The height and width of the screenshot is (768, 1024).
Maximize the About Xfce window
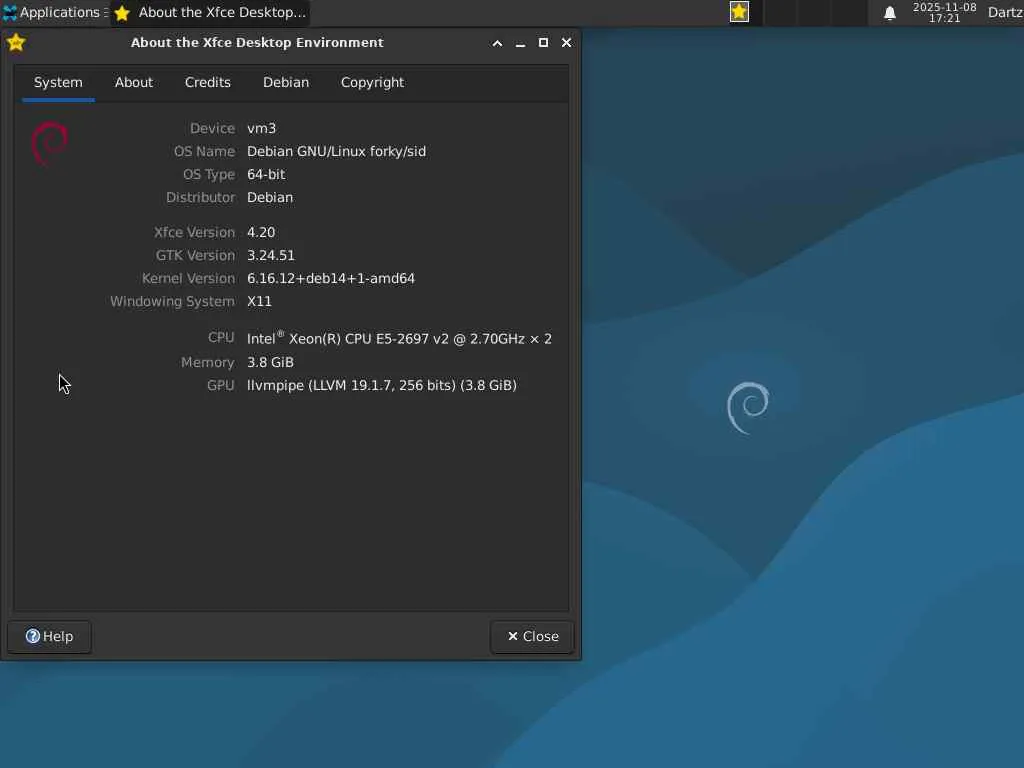point(543,42)
